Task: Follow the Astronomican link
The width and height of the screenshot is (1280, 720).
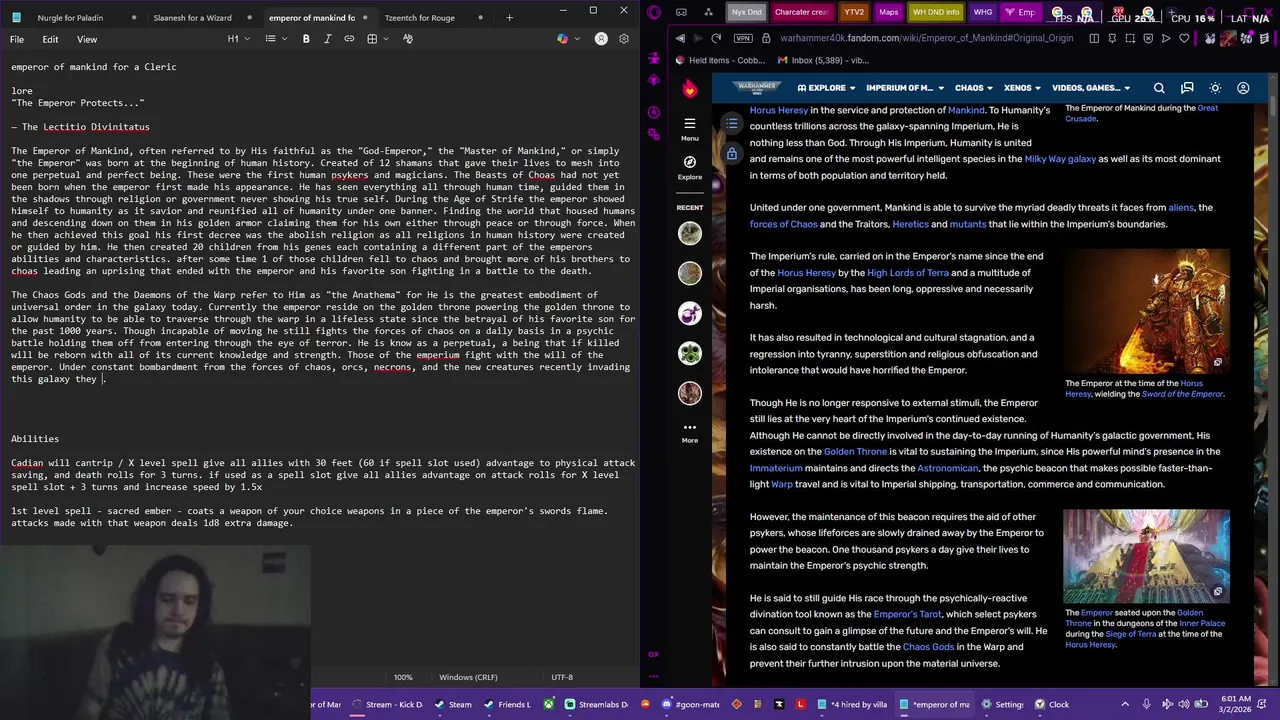Action: point(948,468)
